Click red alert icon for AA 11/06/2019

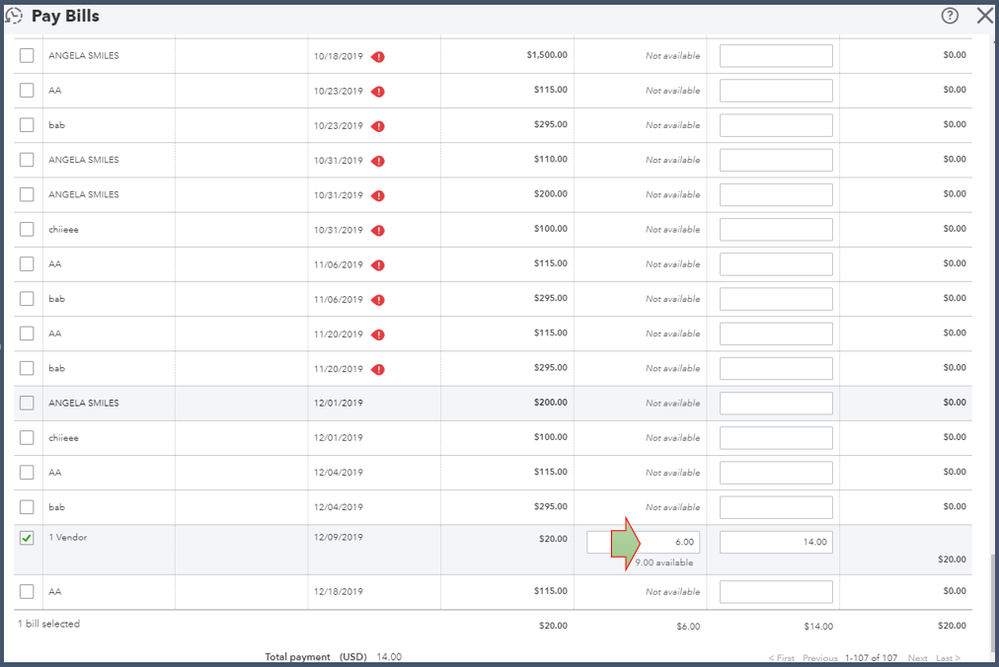[378, 265]
